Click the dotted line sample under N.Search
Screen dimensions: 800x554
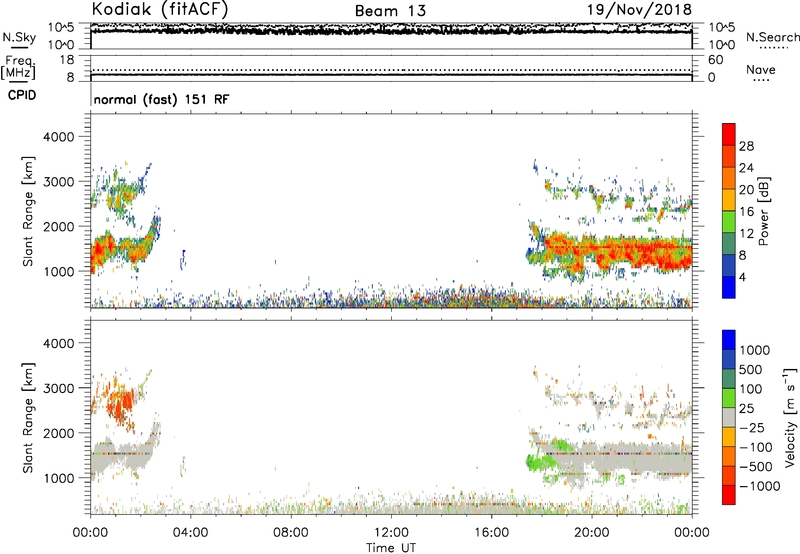(x=772, y=48)
